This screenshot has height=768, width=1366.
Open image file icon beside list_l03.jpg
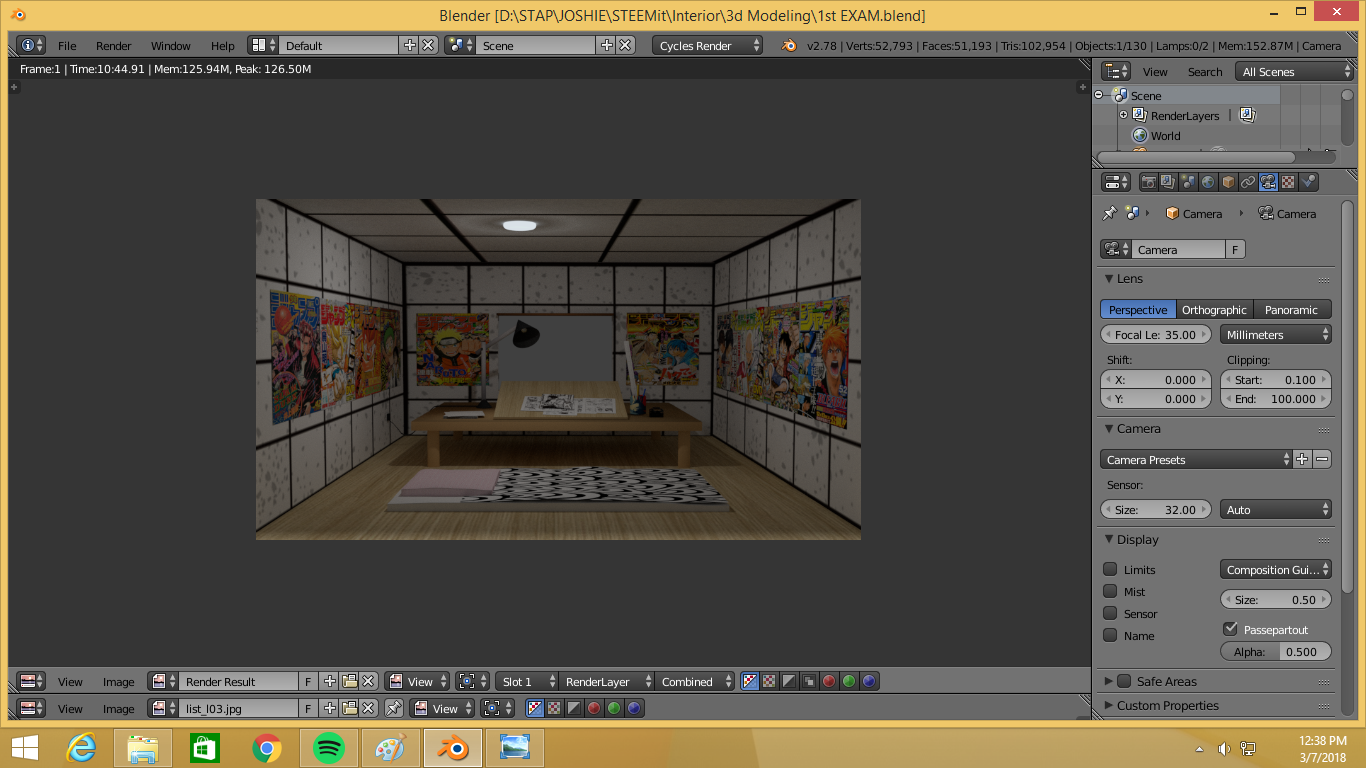pos(349,708)
